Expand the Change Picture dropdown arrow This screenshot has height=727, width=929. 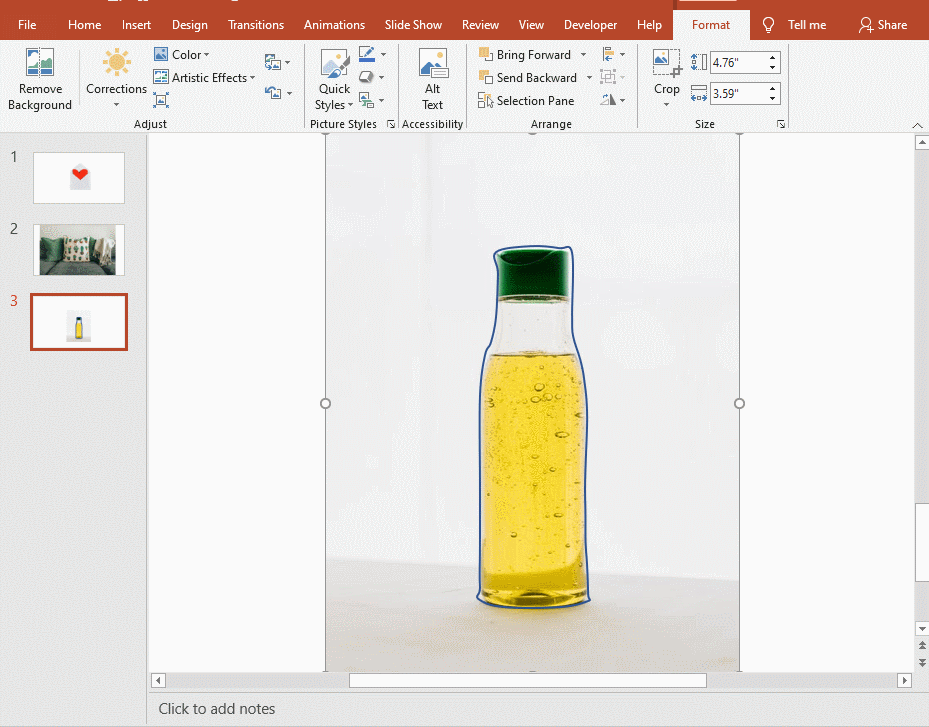pyautogui.click(x=288, y=62)
